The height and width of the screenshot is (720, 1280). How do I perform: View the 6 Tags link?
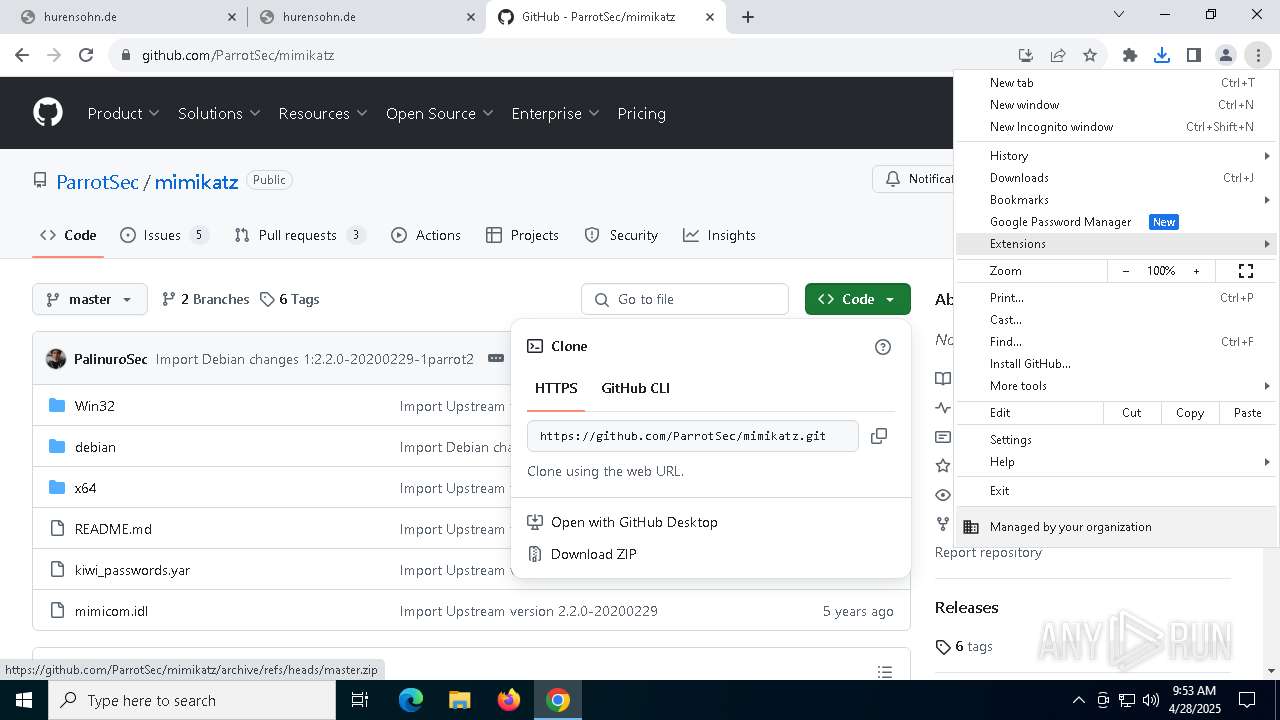click(x=289, y=299)
